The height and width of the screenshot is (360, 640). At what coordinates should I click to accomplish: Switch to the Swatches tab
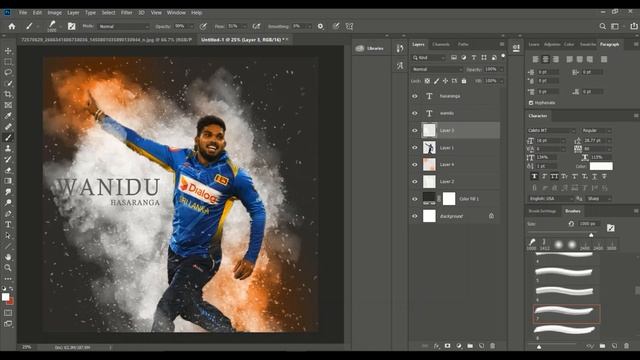point(588,44)
